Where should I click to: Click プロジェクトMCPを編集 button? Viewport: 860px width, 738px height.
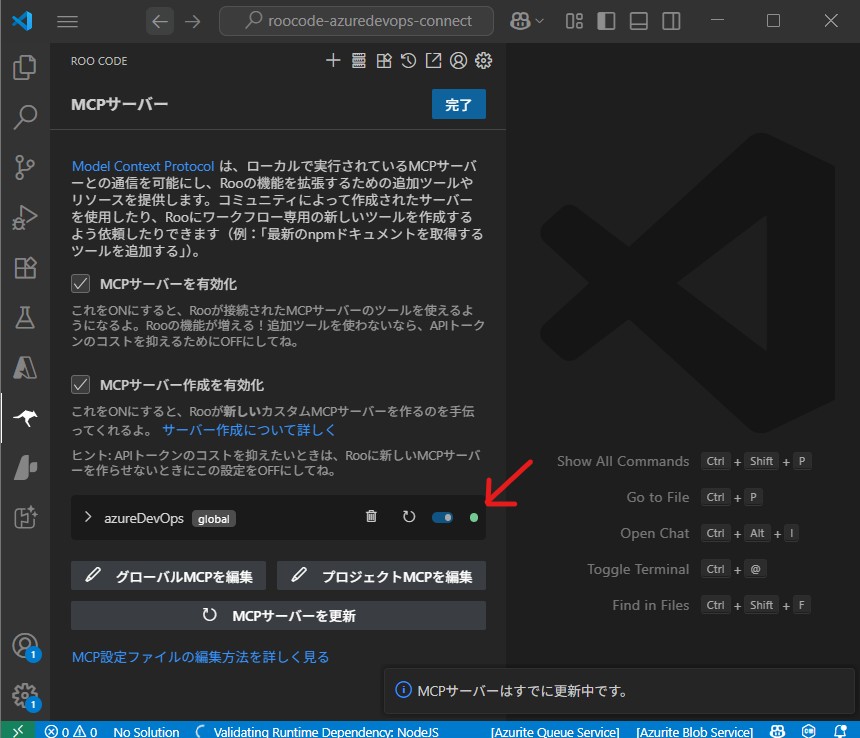pyautogui.click(x=381, y=576)
